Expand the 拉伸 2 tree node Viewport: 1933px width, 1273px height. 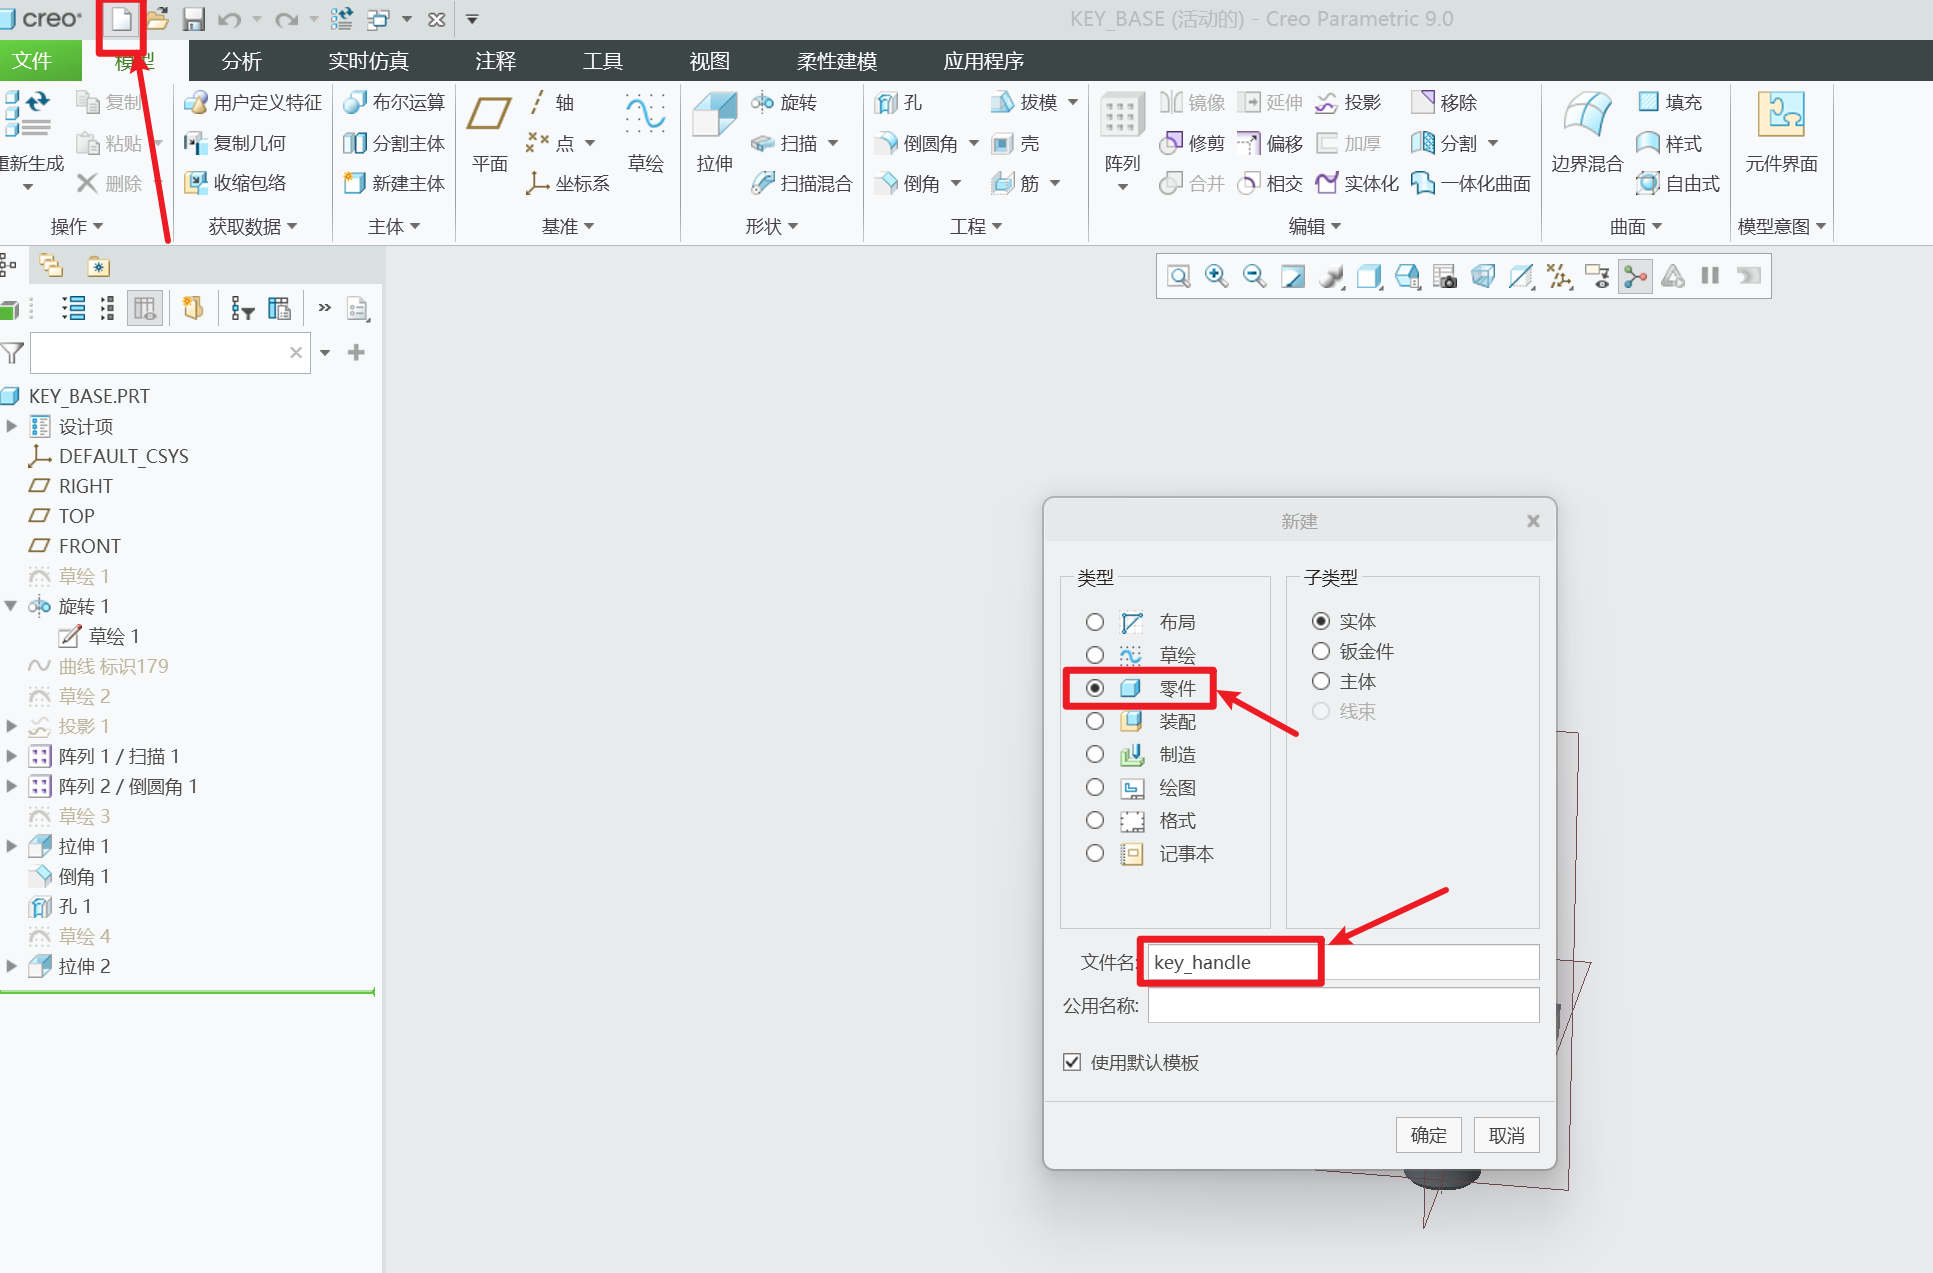click(12, 966)
